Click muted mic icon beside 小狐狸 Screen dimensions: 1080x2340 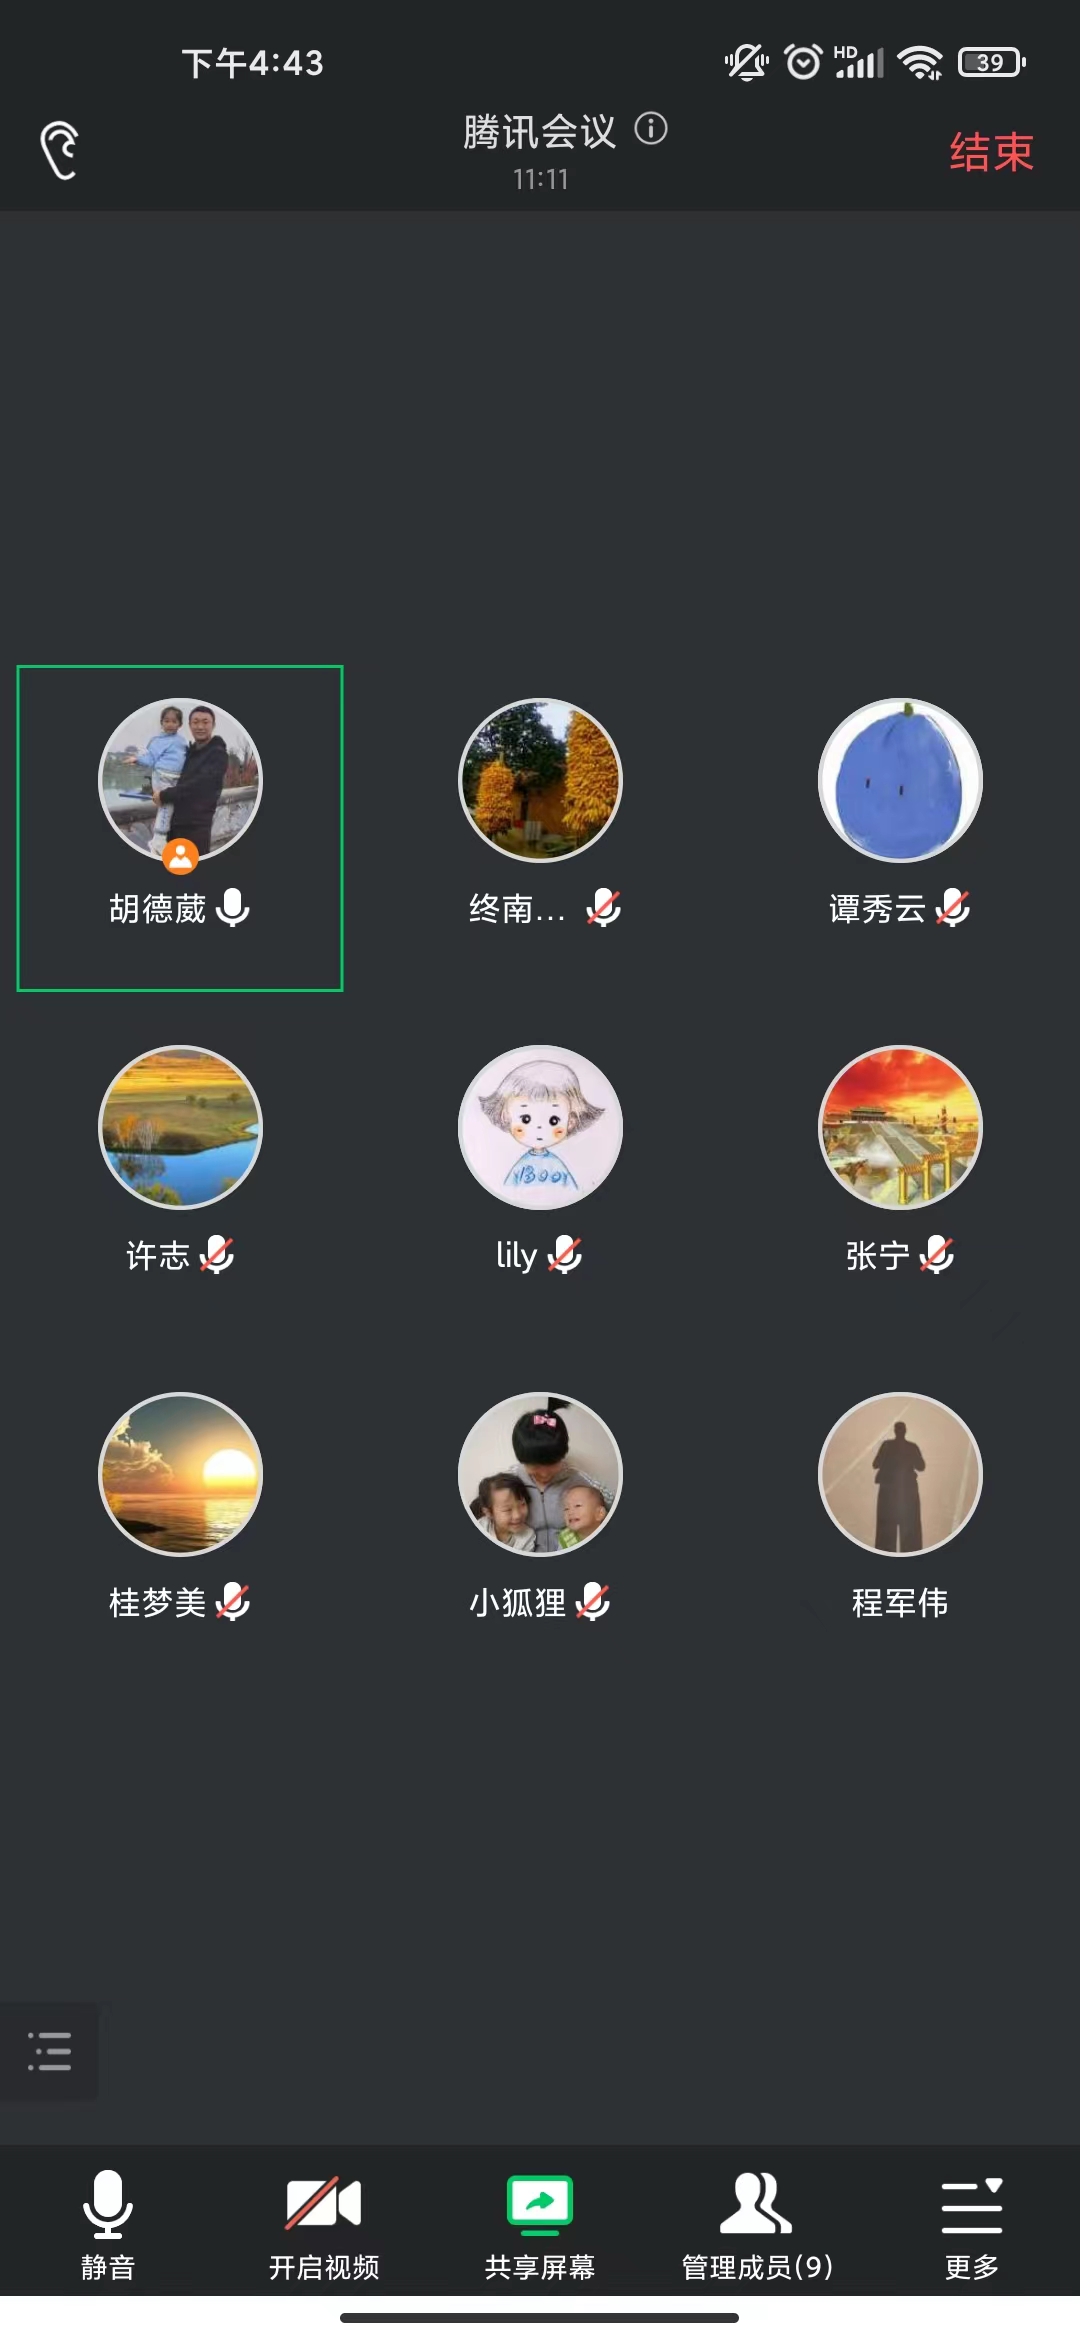click(x=593, y=1602)
